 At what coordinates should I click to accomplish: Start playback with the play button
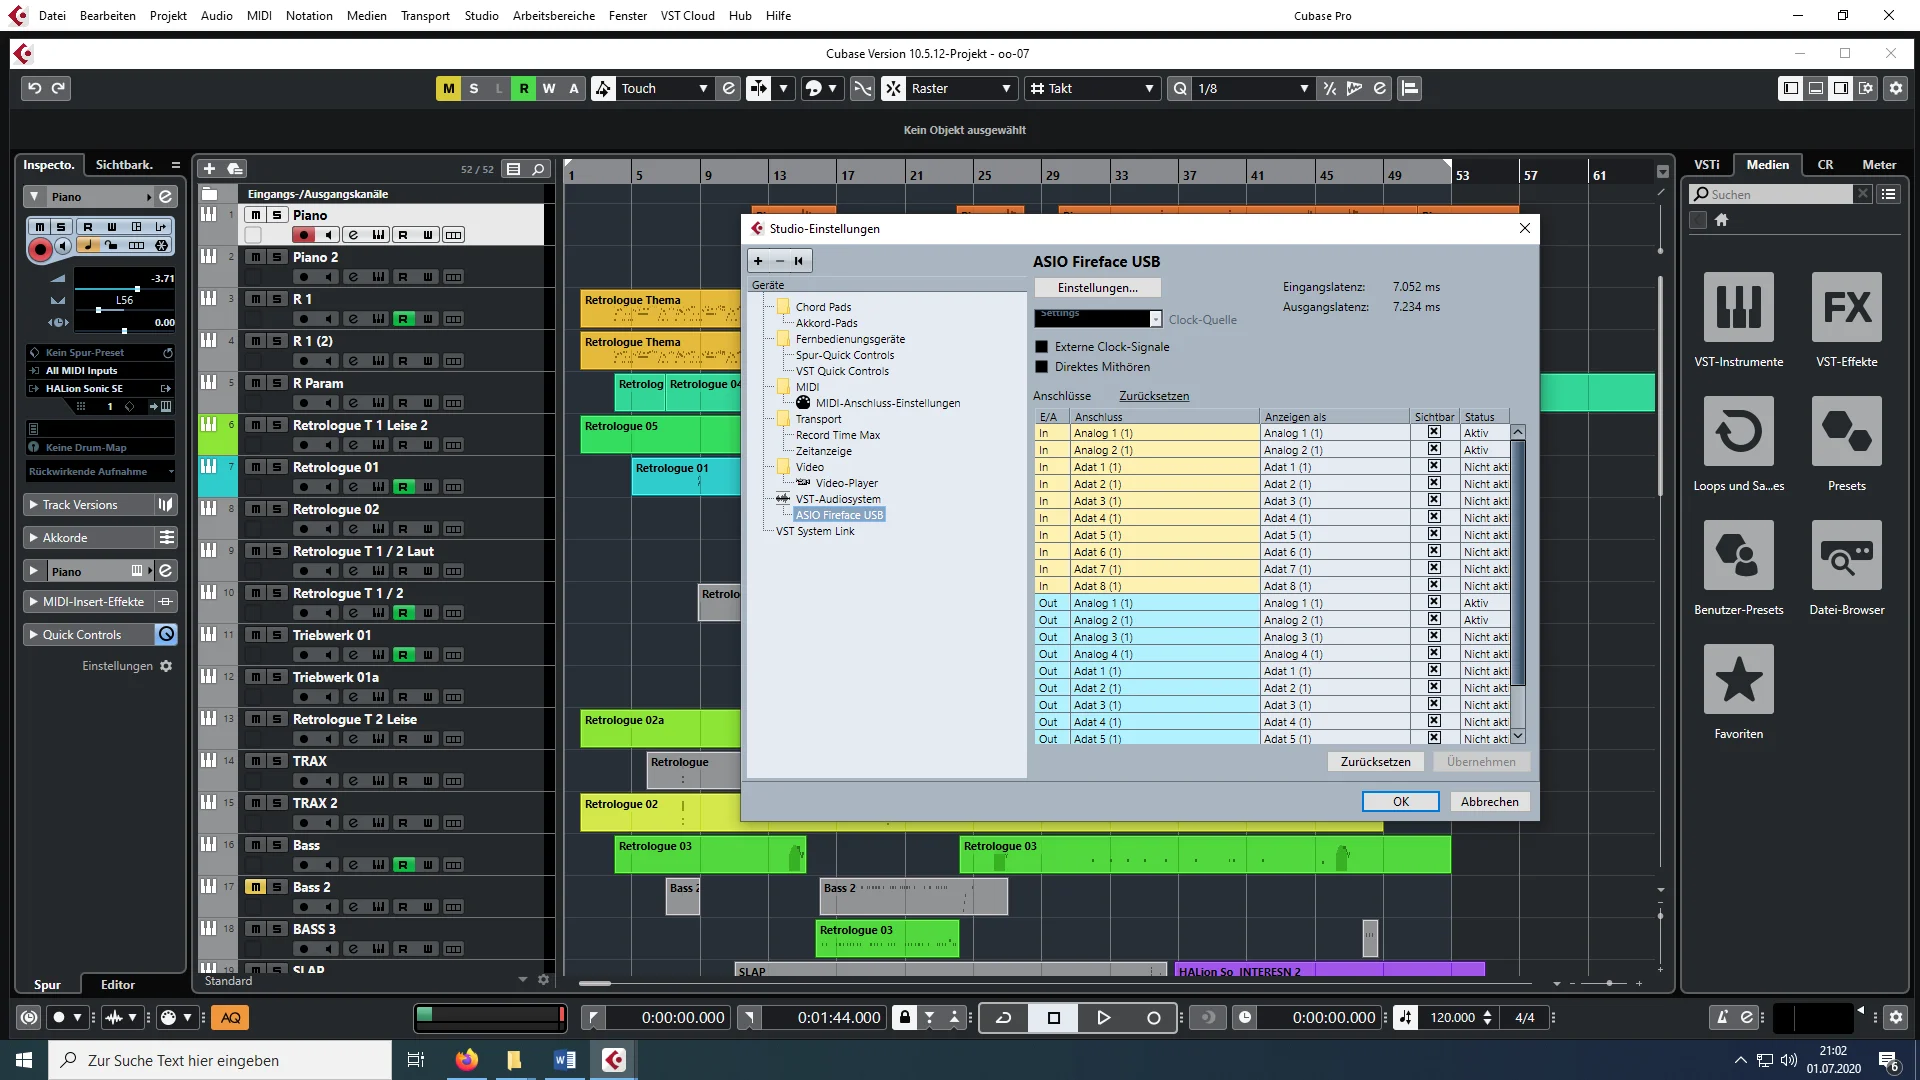(x=1103, y=1017)
